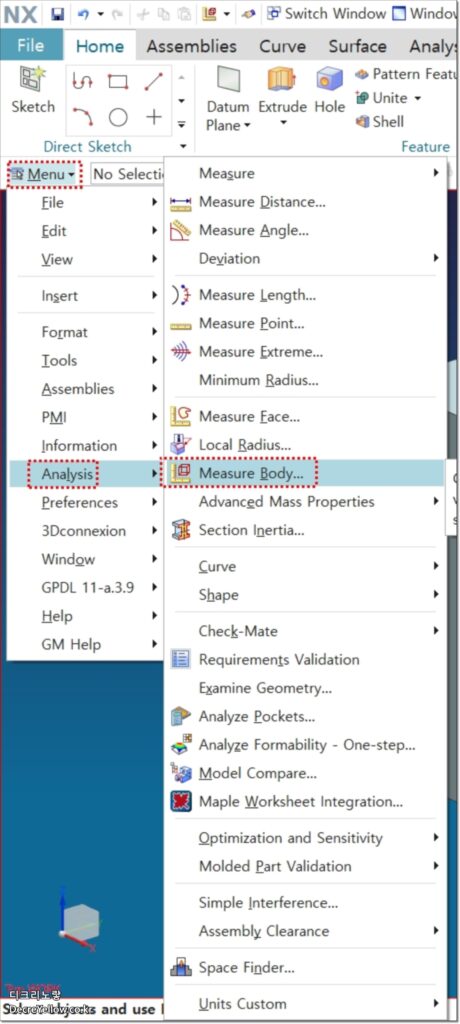Choose Measure Face entry

pyautogui.click(x=305, y=416)
